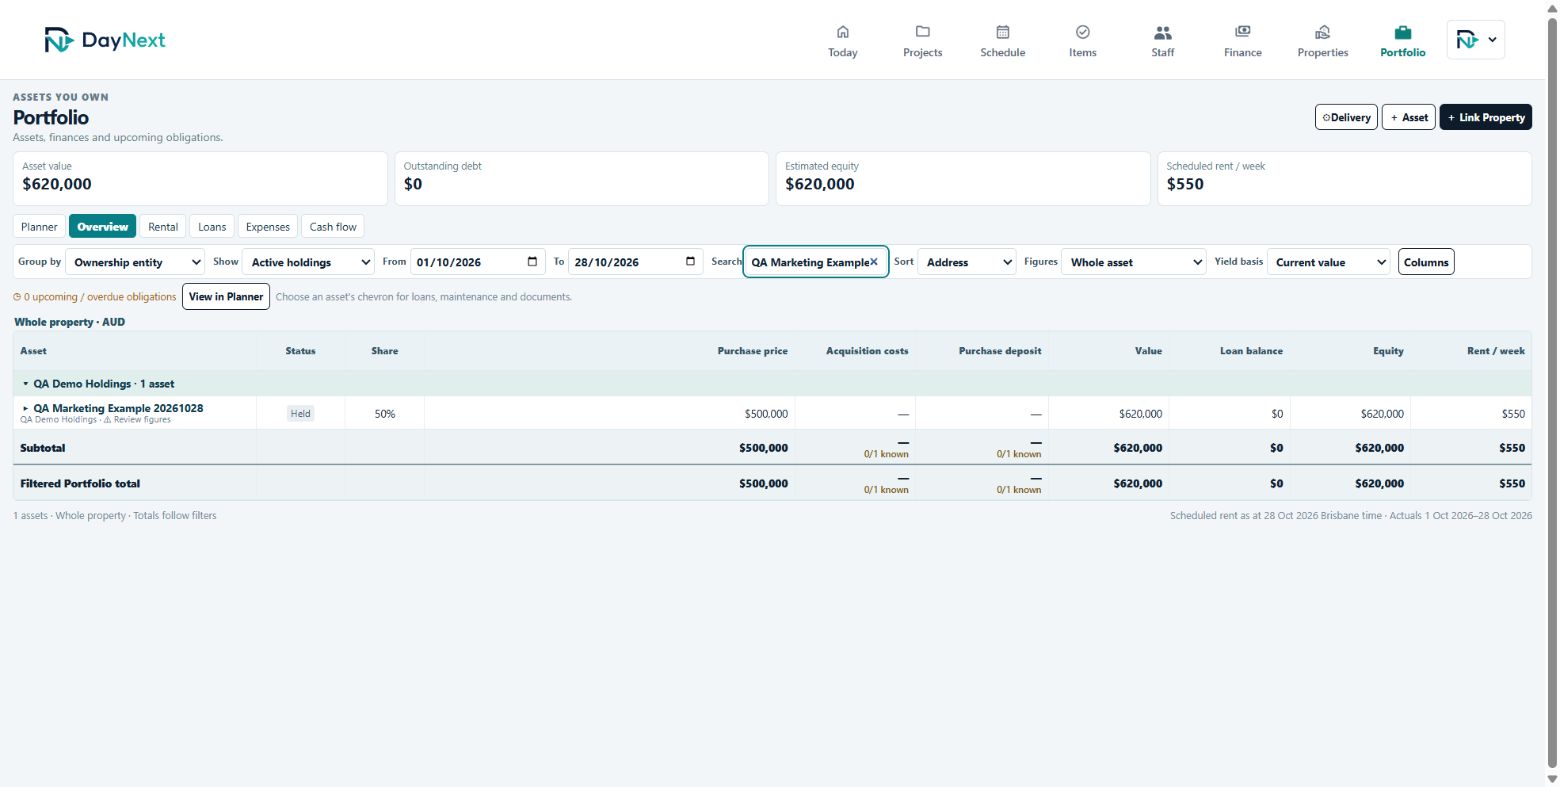Open the From date calendar picker
The image size is (1560, 787).
(x=532, y=262)
